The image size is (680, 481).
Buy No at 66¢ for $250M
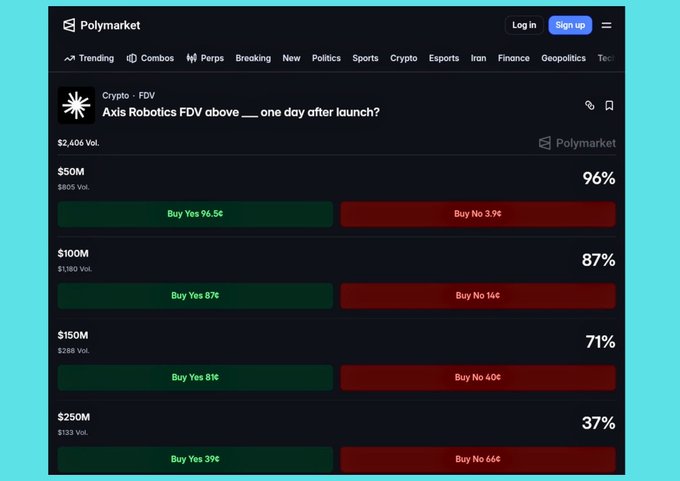(x=478, y=459)
